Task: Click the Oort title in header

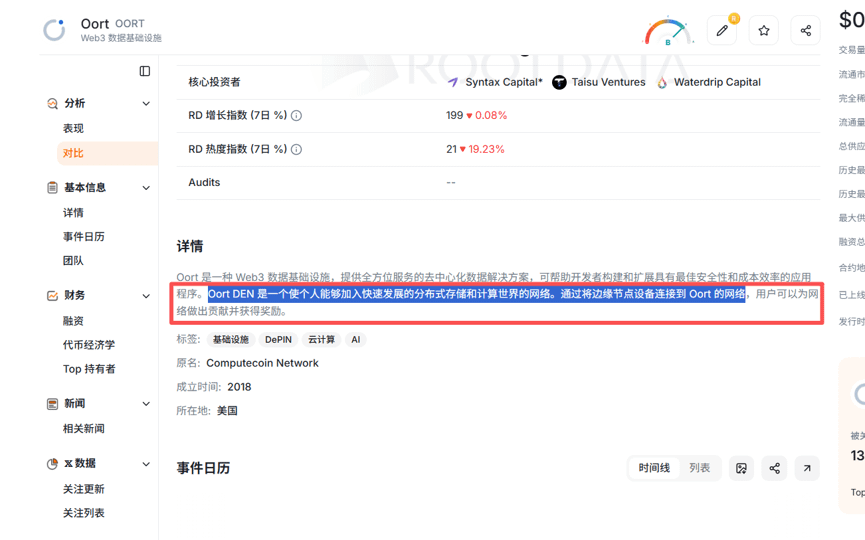Action: (x=95, y=24)
